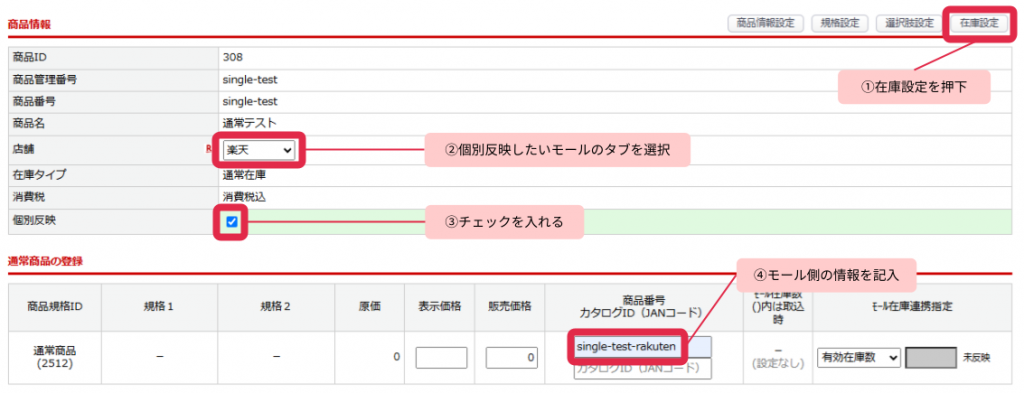Select the 消費税 row label
Viewport: 1024px width, 393px height.
[x=29, y=196]
